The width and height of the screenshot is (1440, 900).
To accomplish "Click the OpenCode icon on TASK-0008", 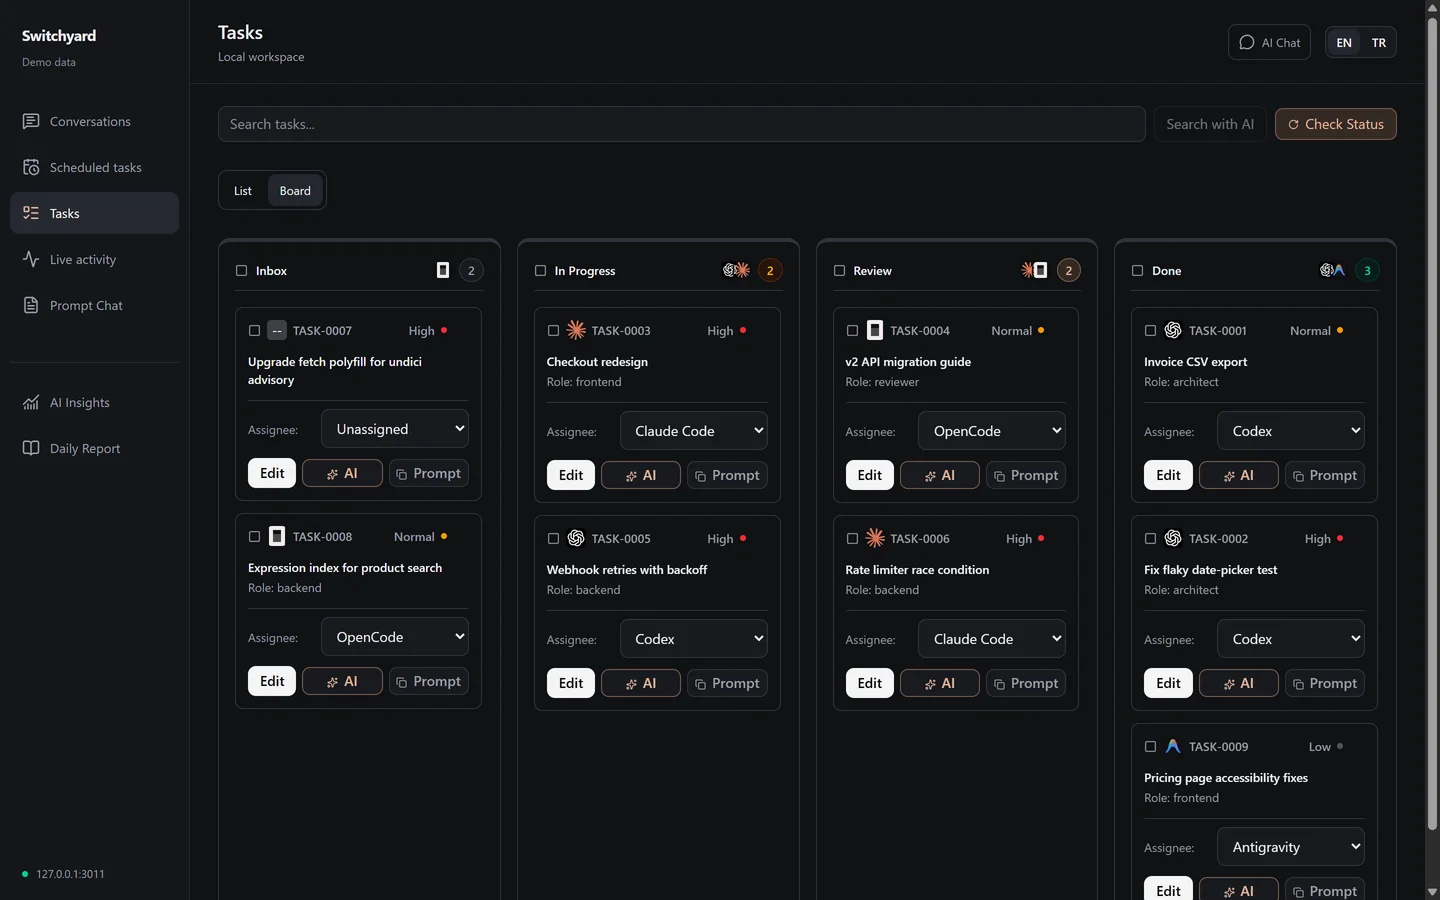I will [277, 536].
